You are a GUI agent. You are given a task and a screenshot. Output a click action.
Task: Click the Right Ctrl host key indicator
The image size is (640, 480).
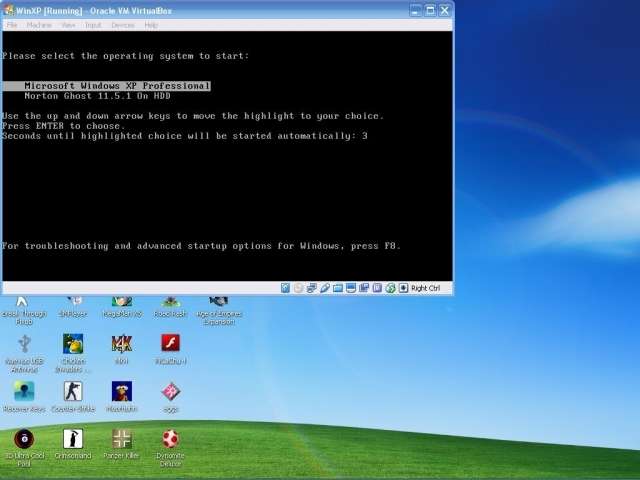pos(425,288)
